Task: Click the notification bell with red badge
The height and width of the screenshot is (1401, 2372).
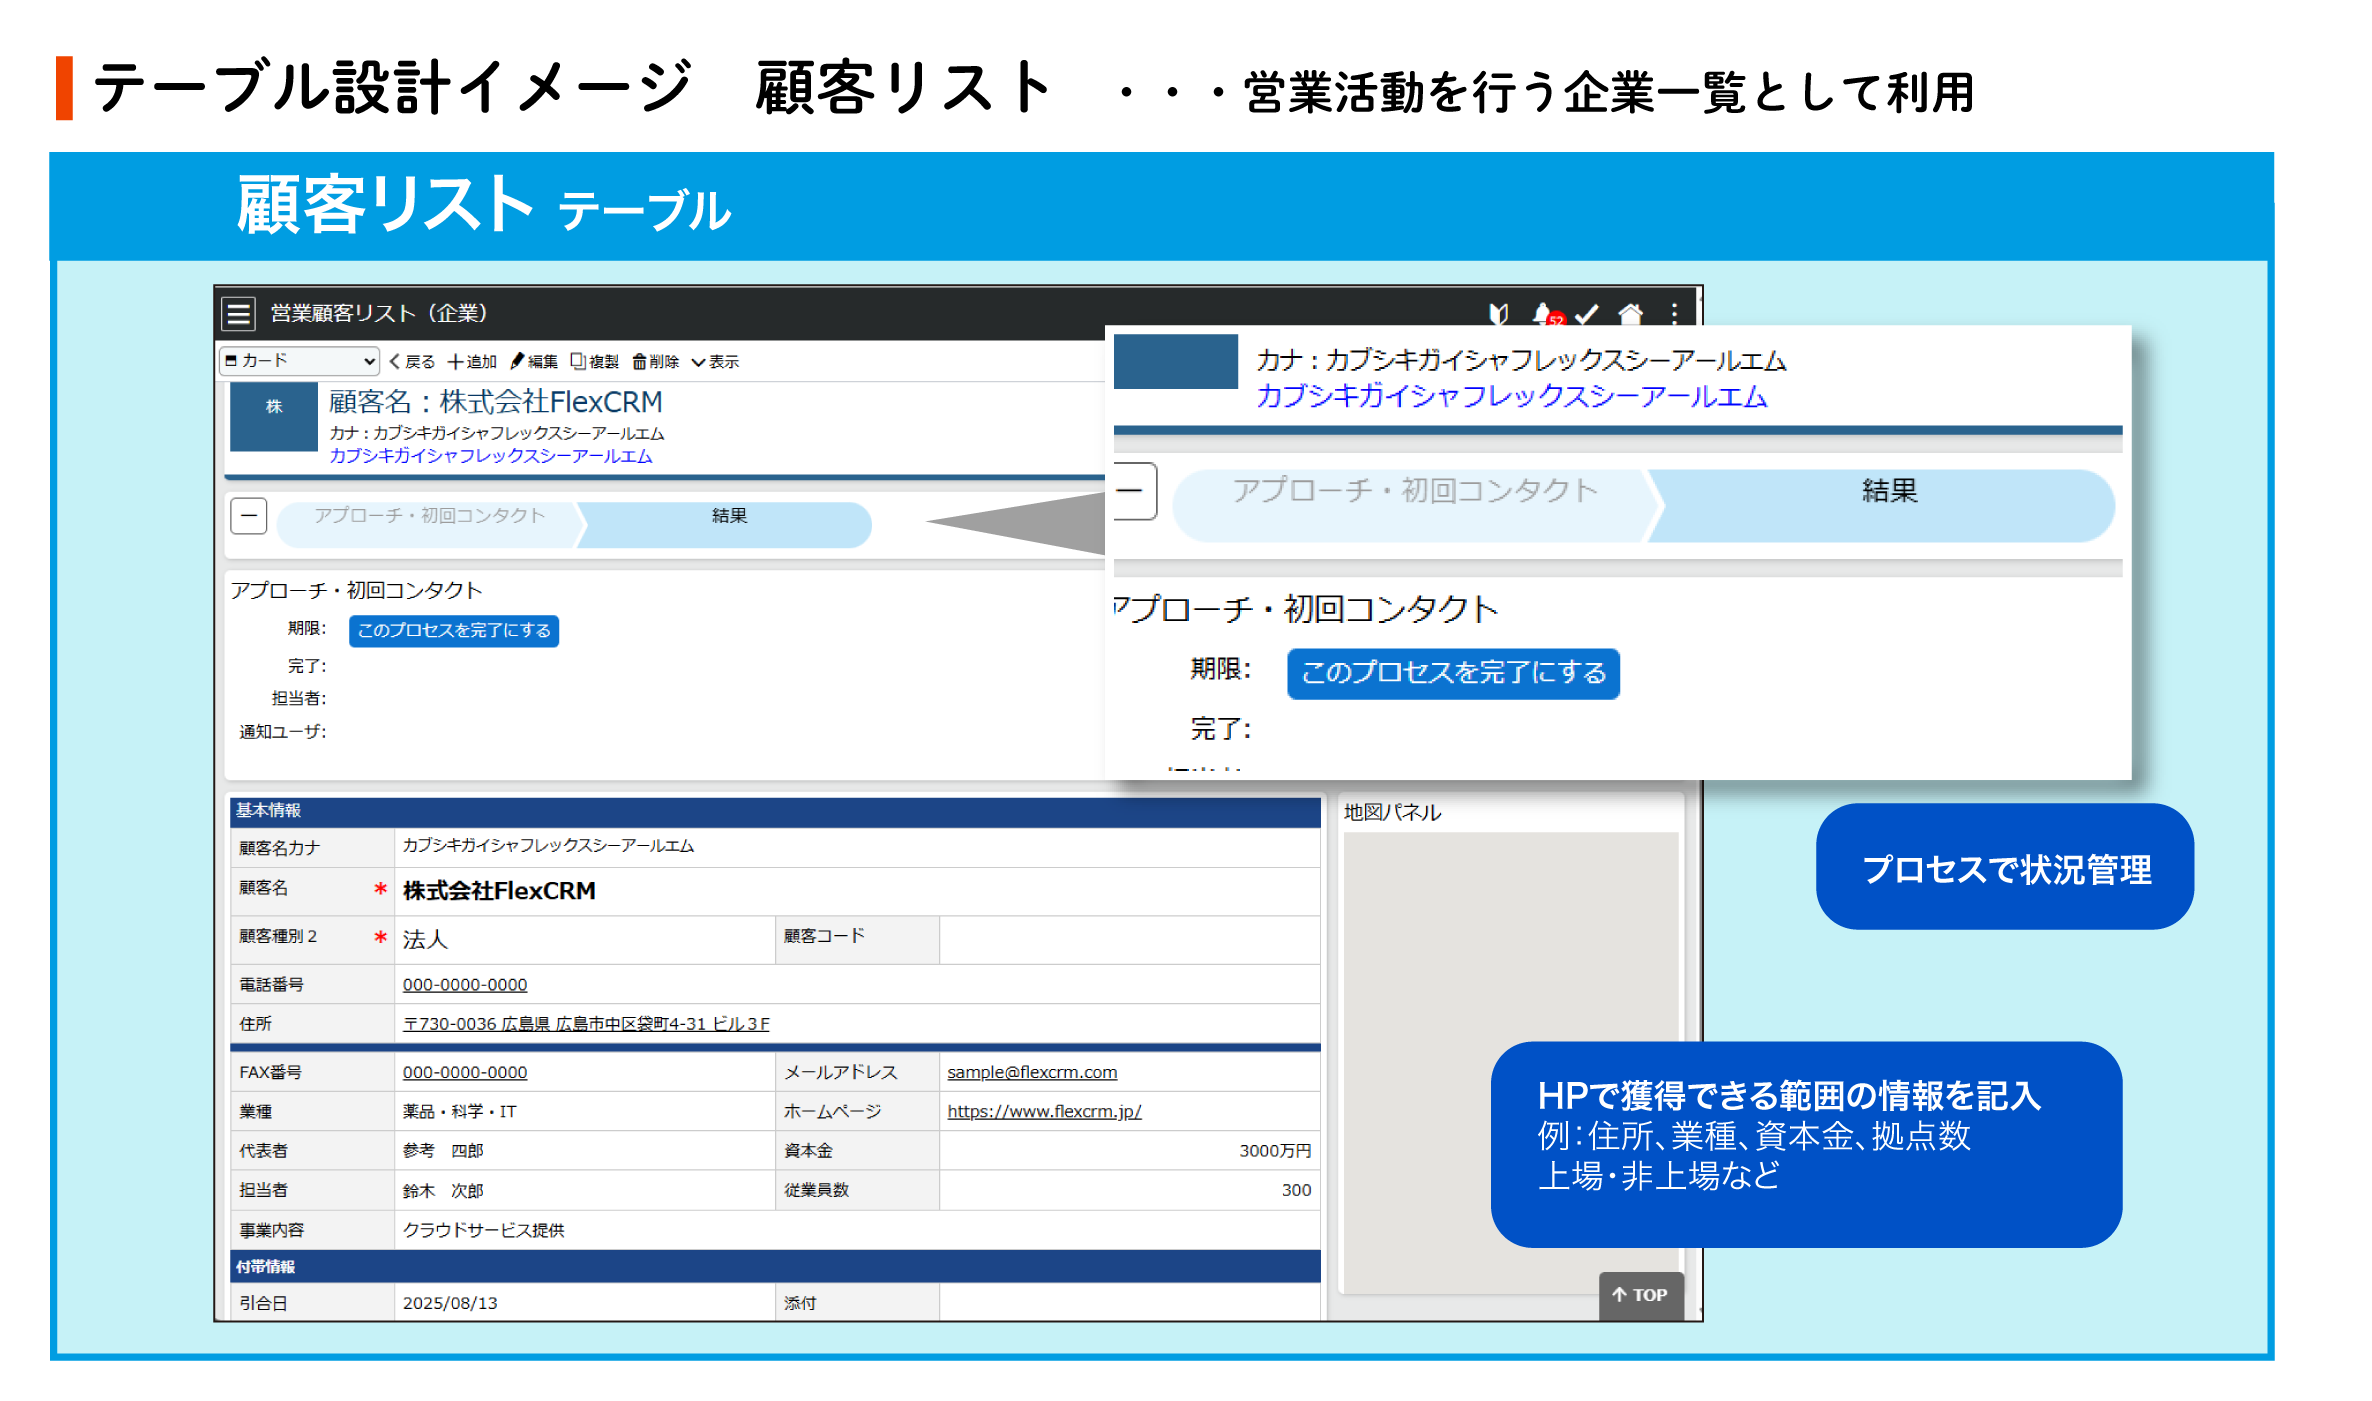Action: point(1543,314)
